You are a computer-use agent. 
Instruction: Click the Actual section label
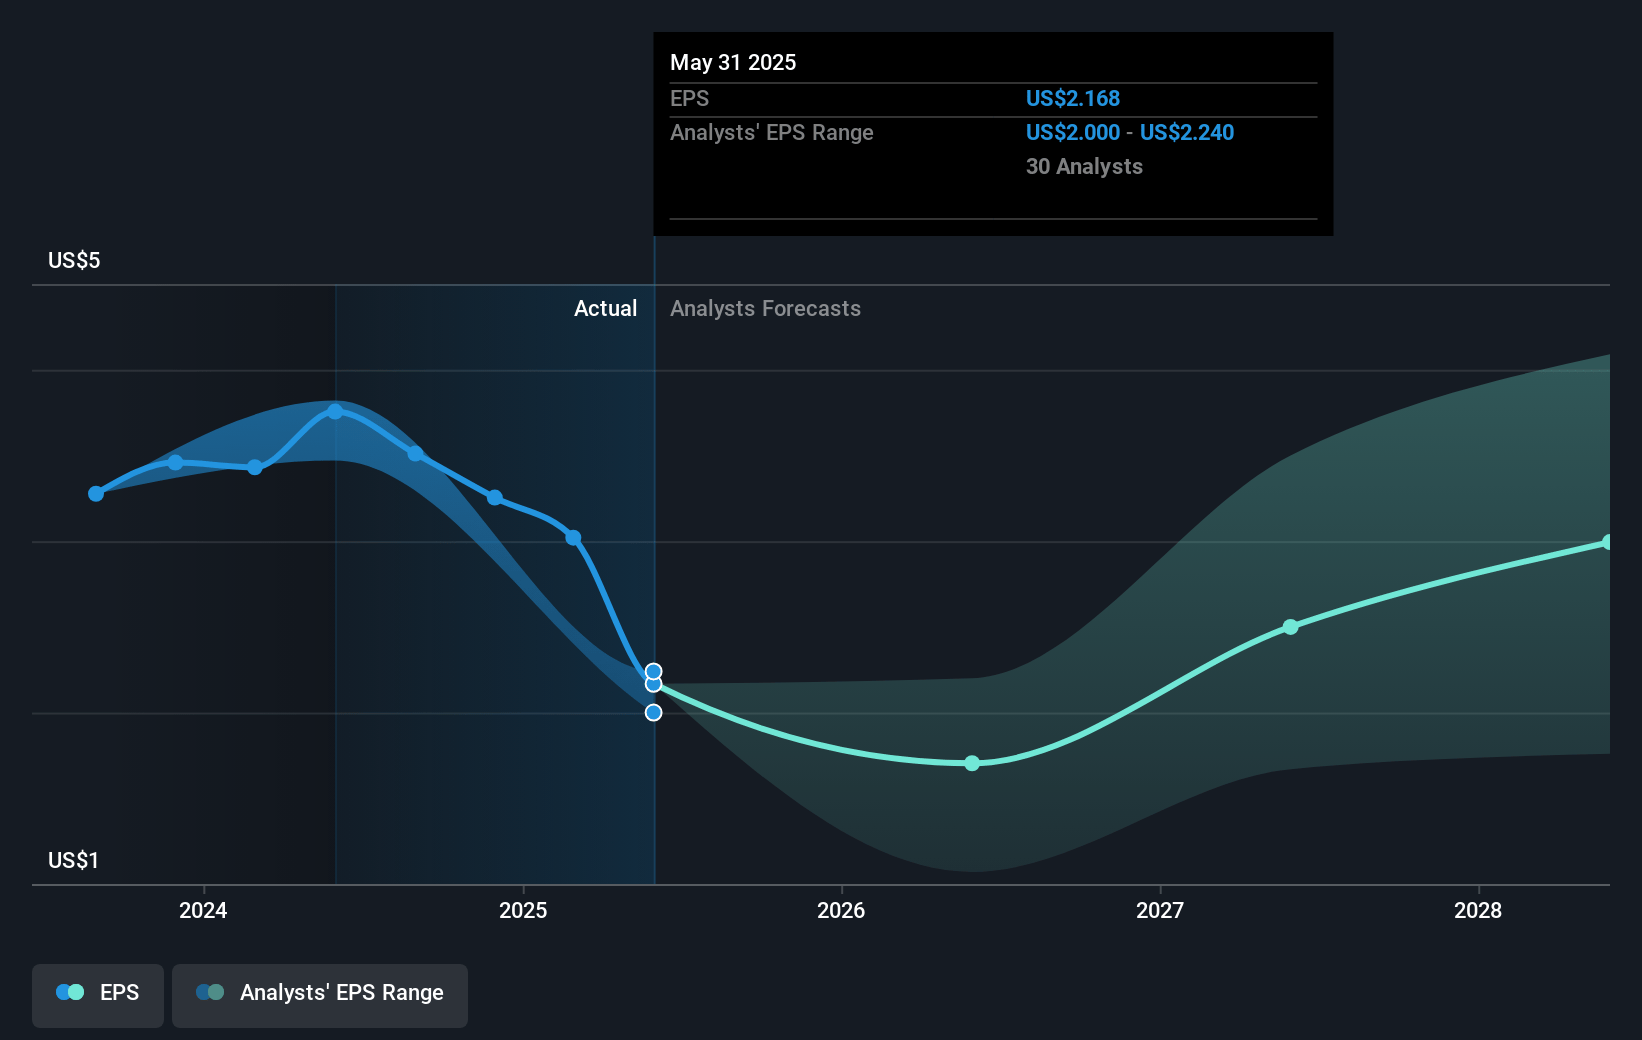pyautogui.click(x=605, y=309)
